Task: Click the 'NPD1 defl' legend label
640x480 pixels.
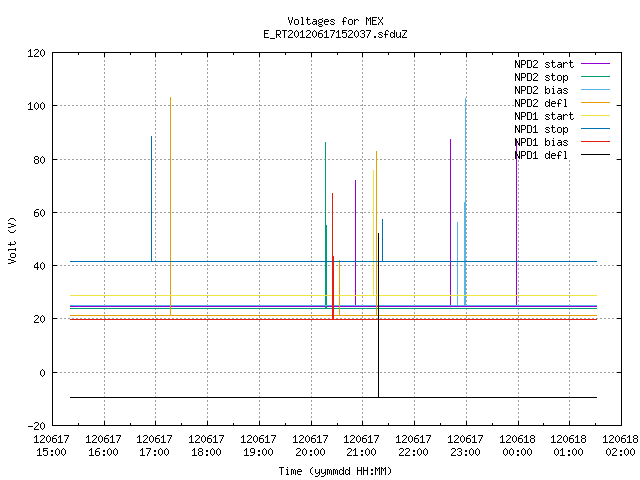Action: [541, 156]
